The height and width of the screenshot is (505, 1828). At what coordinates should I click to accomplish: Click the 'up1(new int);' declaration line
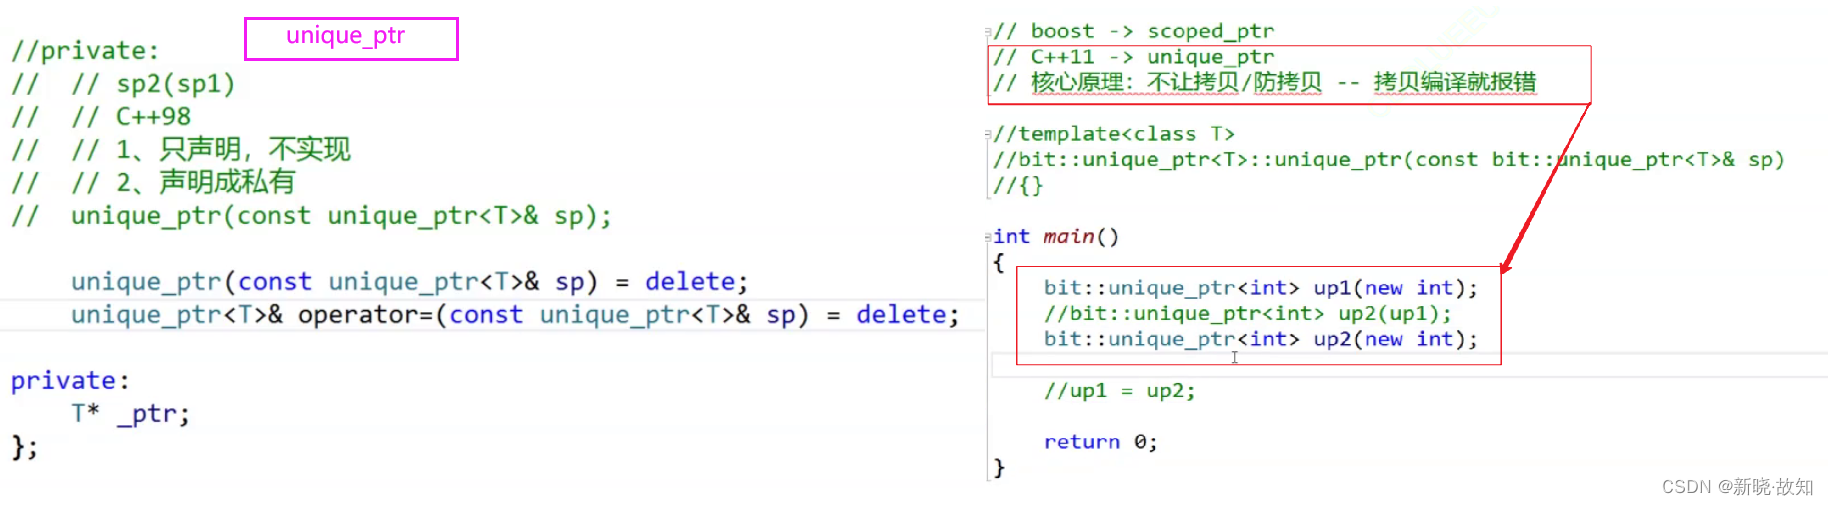[x=1261, y=288]
